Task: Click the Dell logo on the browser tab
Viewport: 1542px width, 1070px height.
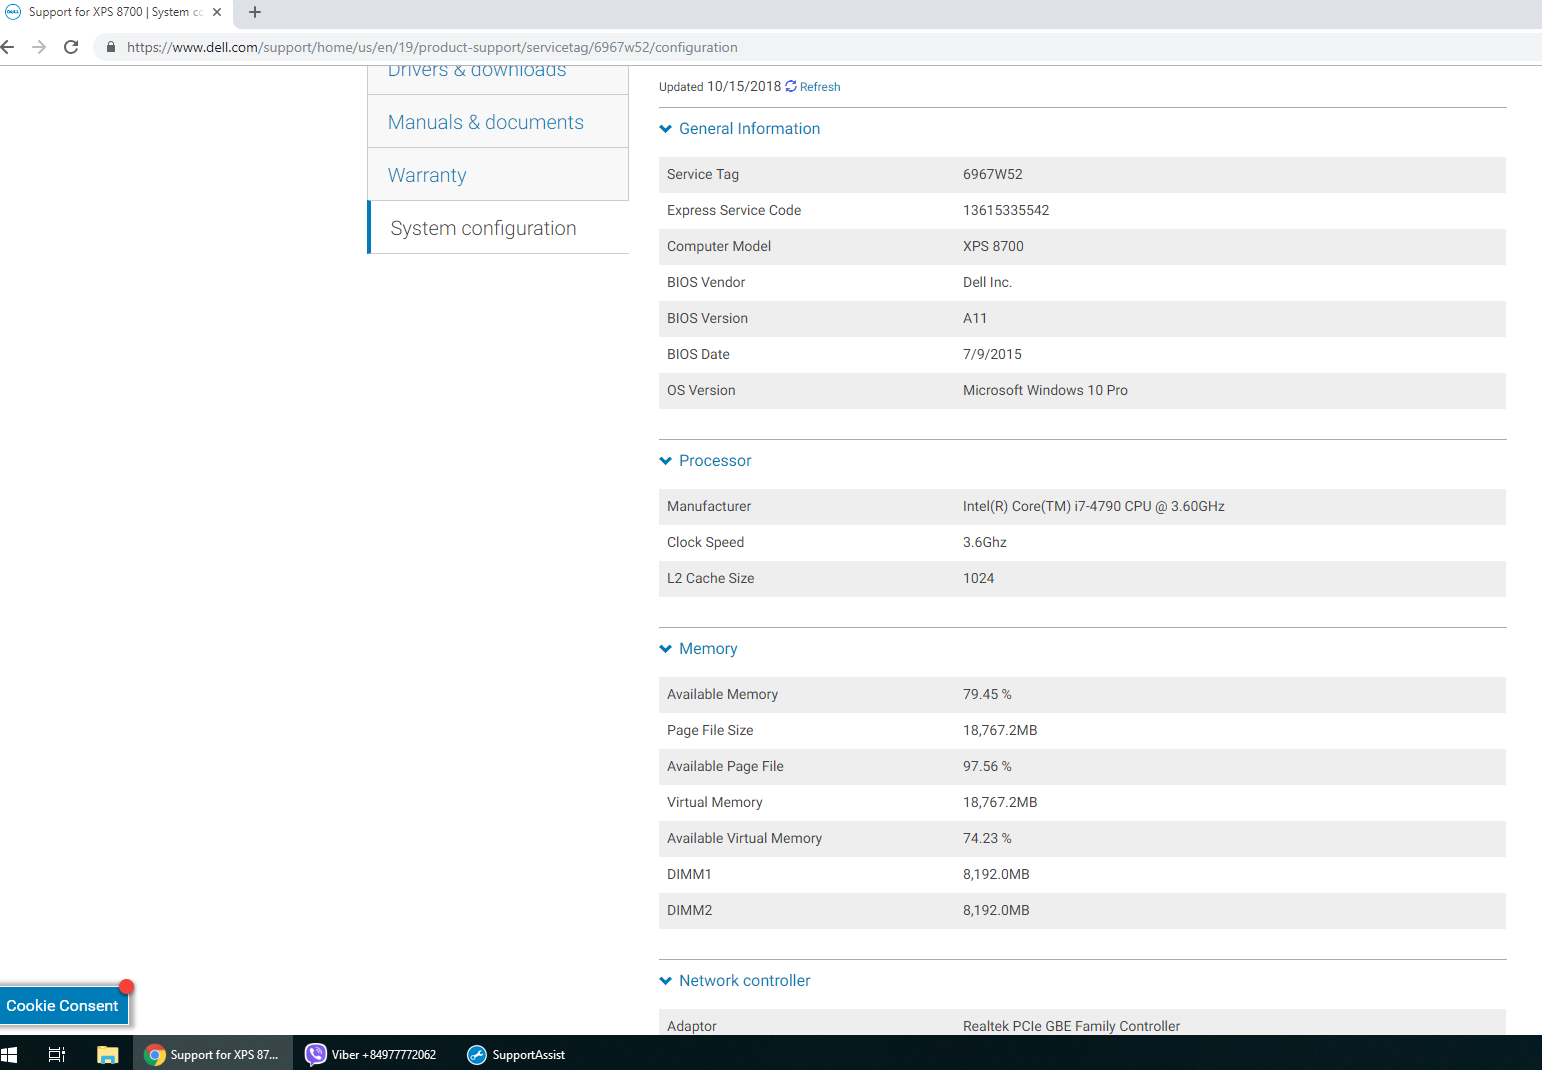Action: pos(12,12)
